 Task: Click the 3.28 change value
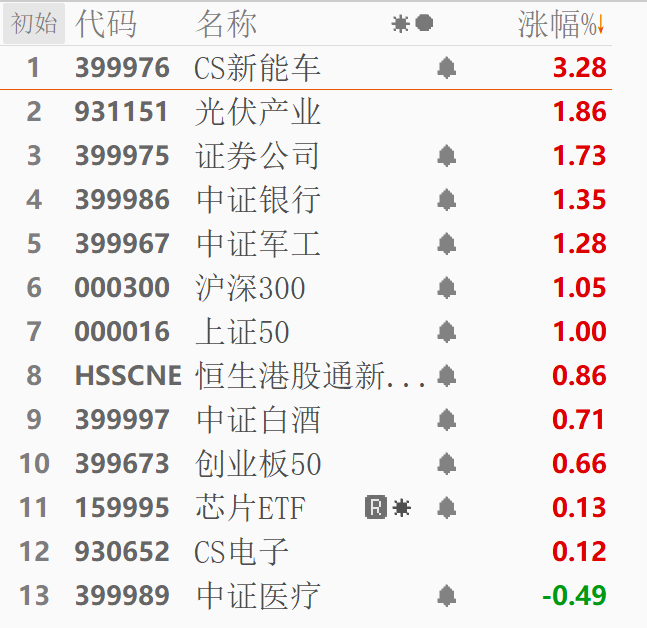(580, 68)
